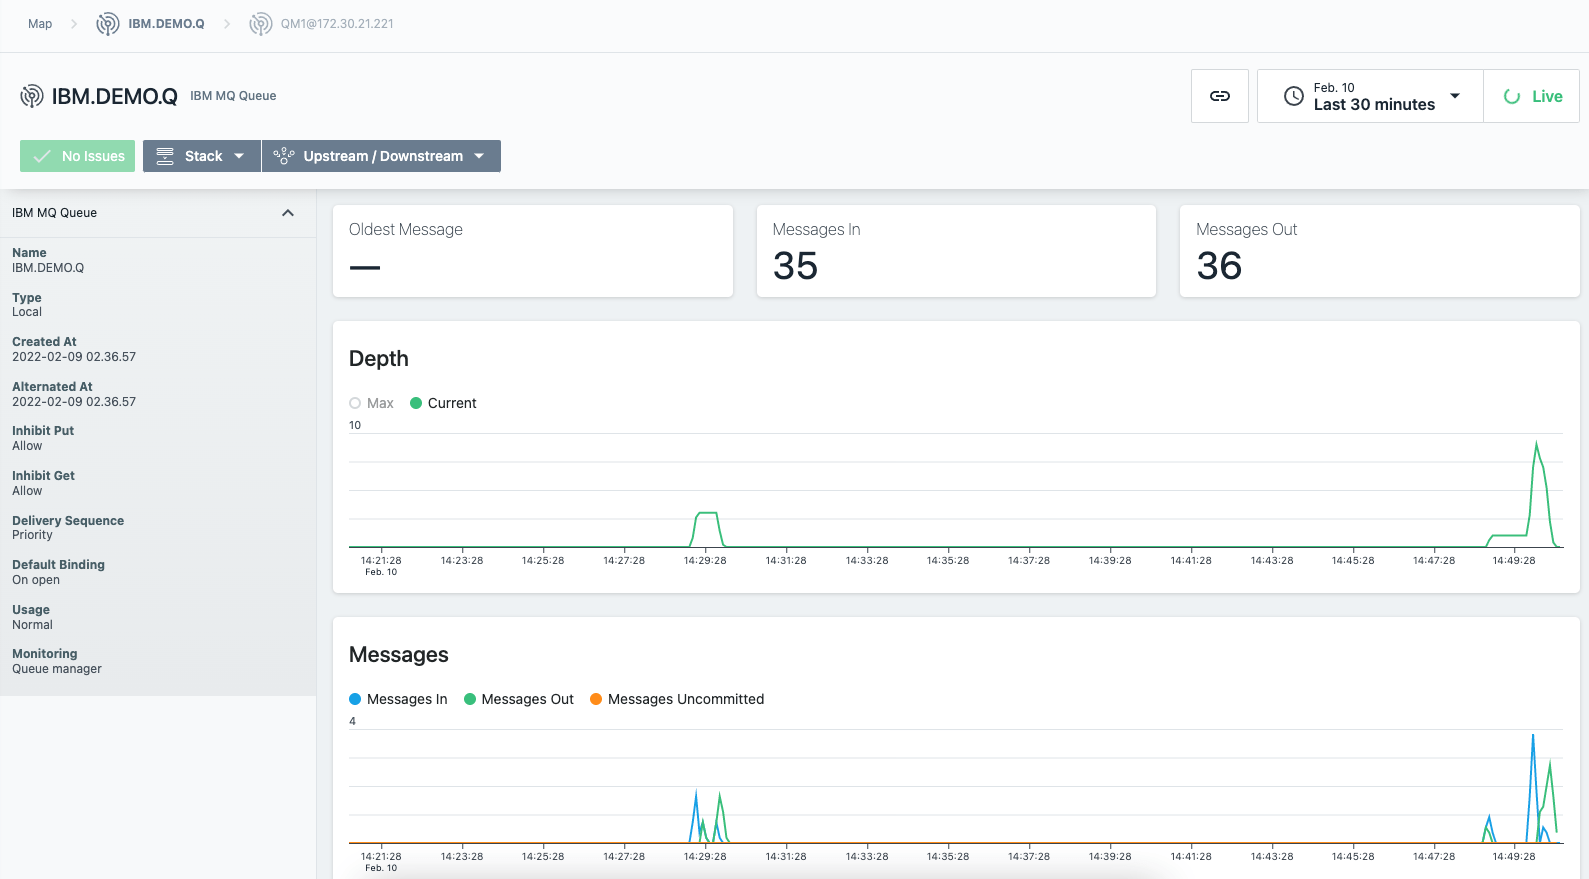1589x879 pixels.
Task: Click the IBM.DEMO.Q breadcrumb queue icon
Action: (108, 24)
